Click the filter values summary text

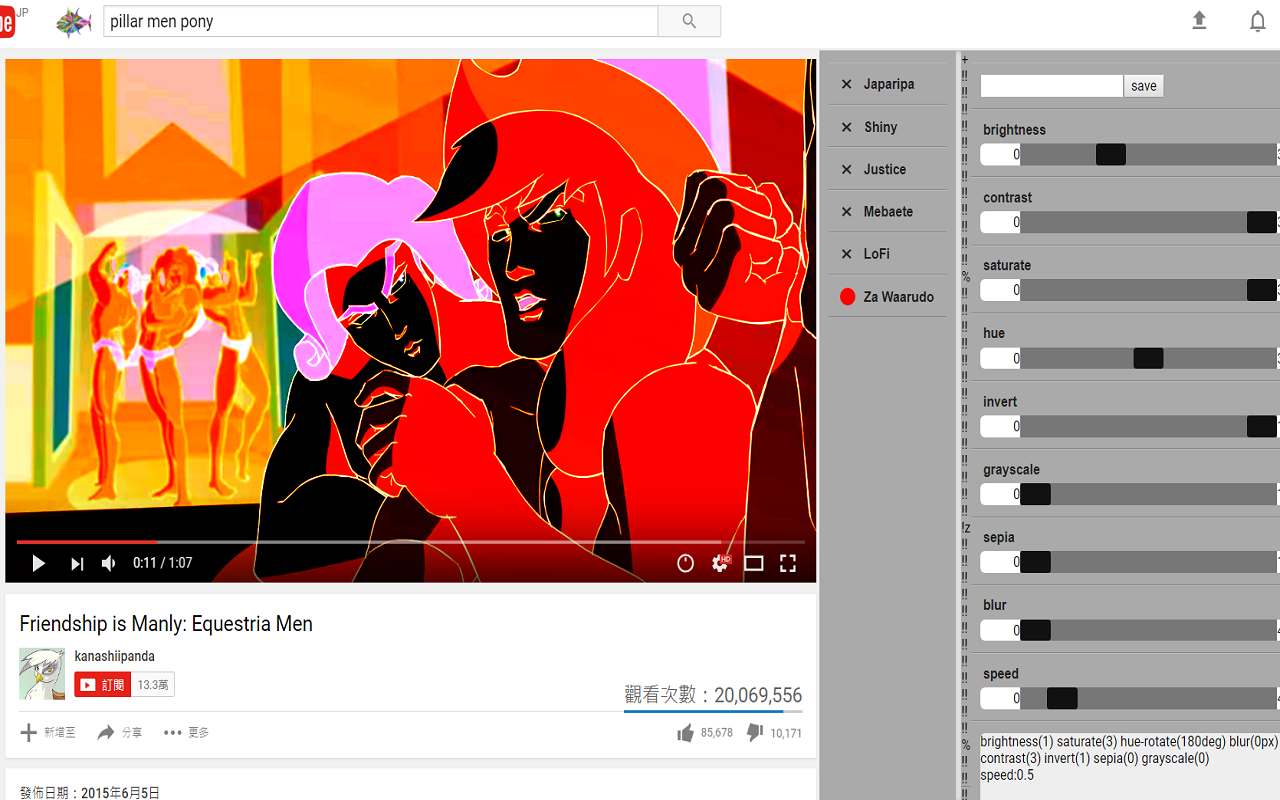click(x=1129, y=758)
